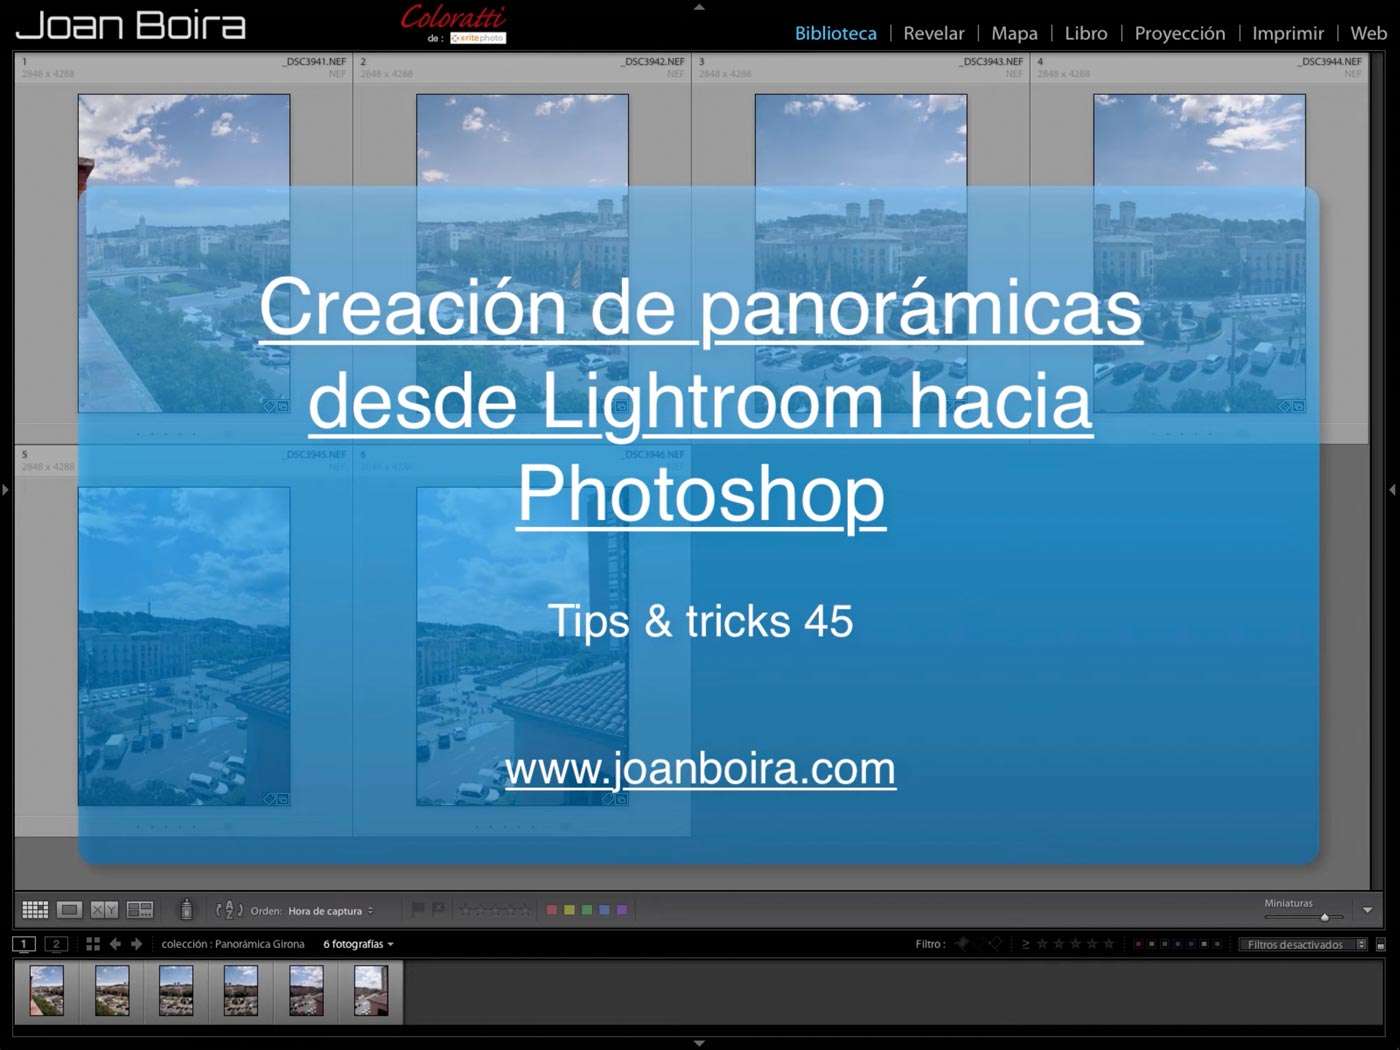Apply the red color label in the toolbar
Viewport: 1400px width, 1050px height.
point(551,910)
